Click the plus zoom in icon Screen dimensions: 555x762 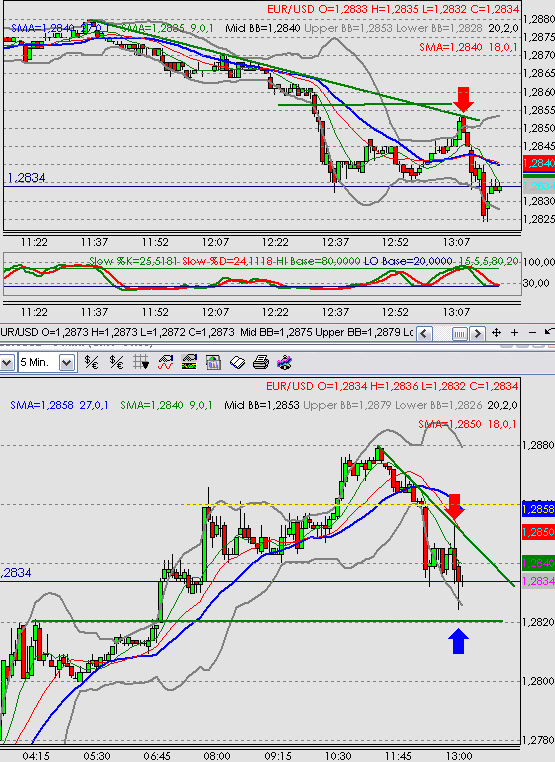pos(514,333)
